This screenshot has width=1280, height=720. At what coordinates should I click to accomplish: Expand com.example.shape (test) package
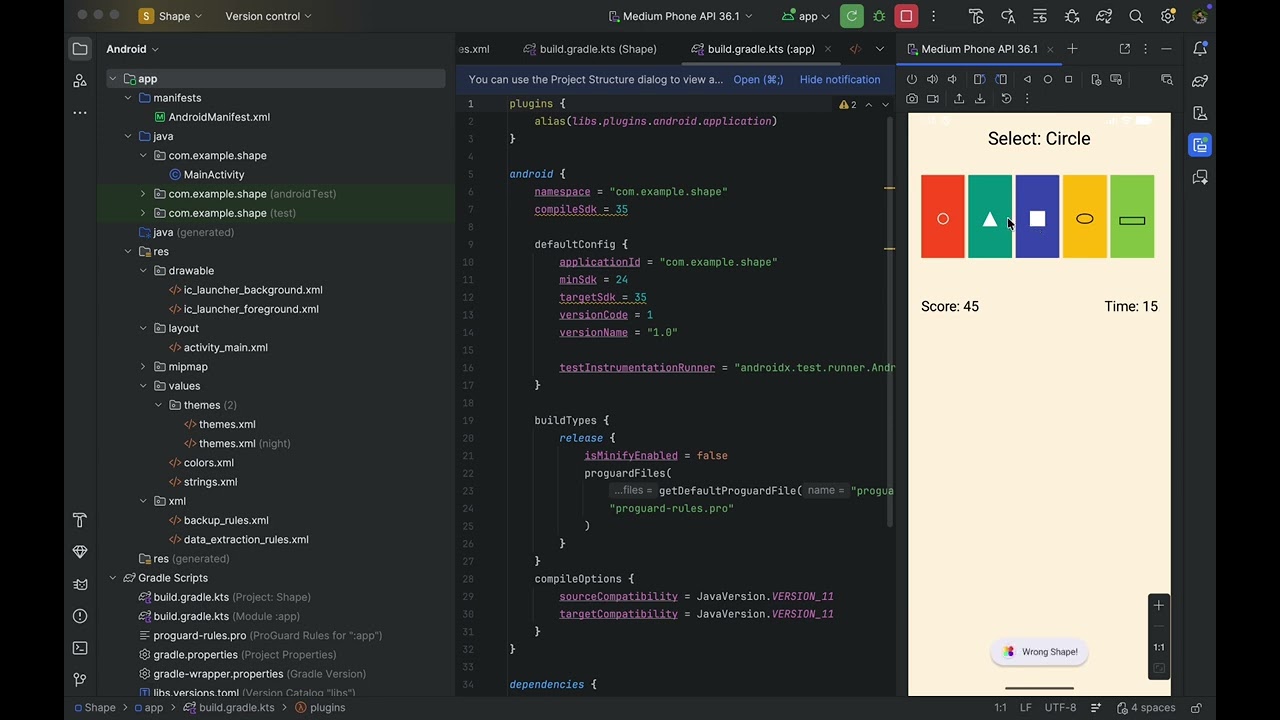click(x=143, y=213)
